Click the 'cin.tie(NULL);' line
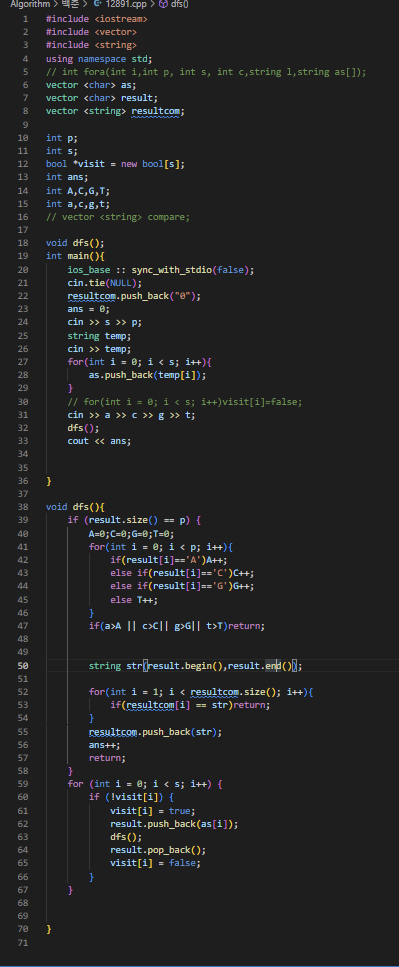This screenshot has width=399, height=967. (x=105, y=282)
